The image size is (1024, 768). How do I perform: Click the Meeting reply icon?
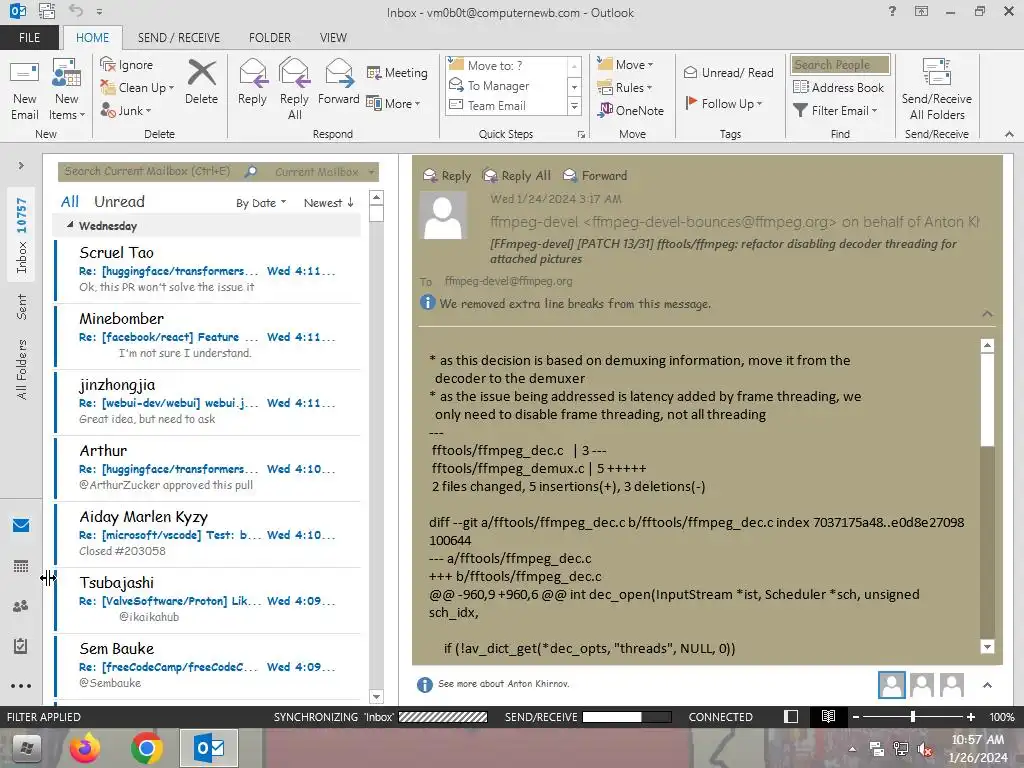374,72
